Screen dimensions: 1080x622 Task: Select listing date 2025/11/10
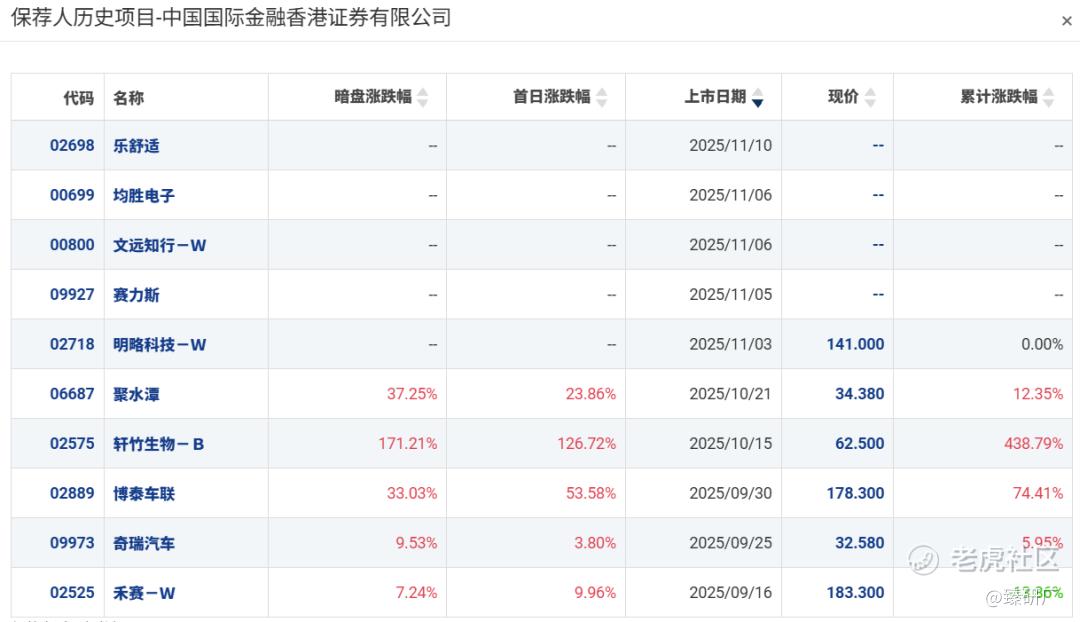(x=731, y=145)
